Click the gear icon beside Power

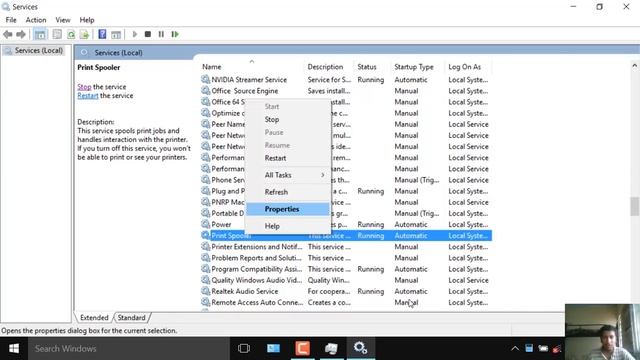pos(206,224)
